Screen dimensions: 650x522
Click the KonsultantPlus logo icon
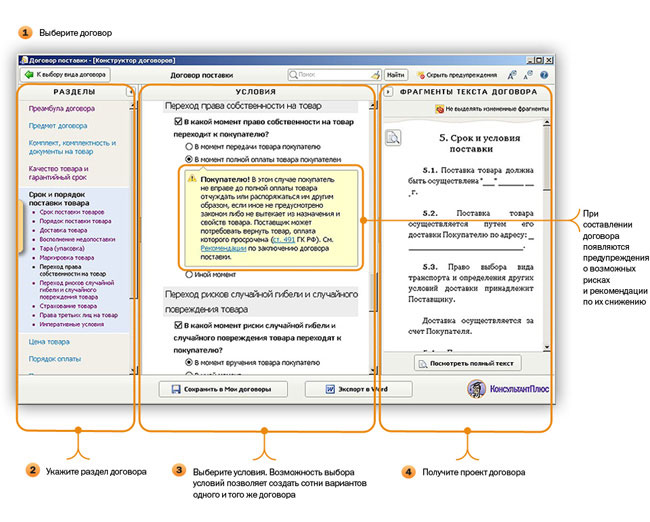pos(476,389)
